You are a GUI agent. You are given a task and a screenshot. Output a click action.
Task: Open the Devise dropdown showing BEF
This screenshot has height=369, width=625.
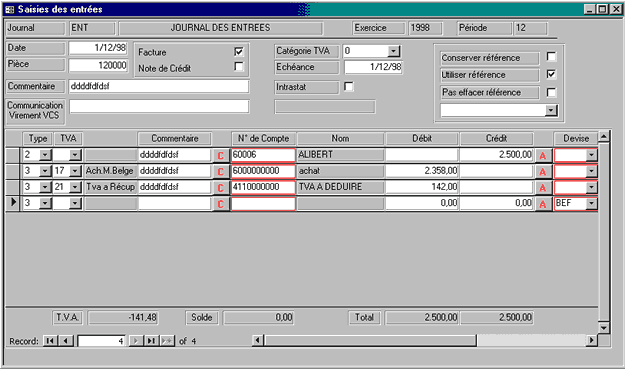click(592, 203)
